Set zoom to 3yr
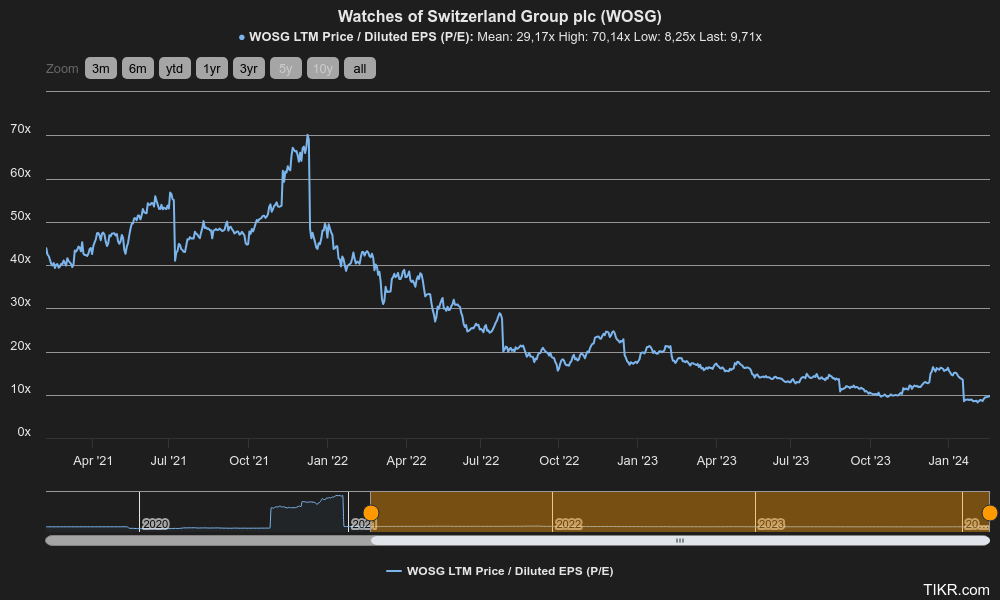1000x600 pixels. point(249,68)
